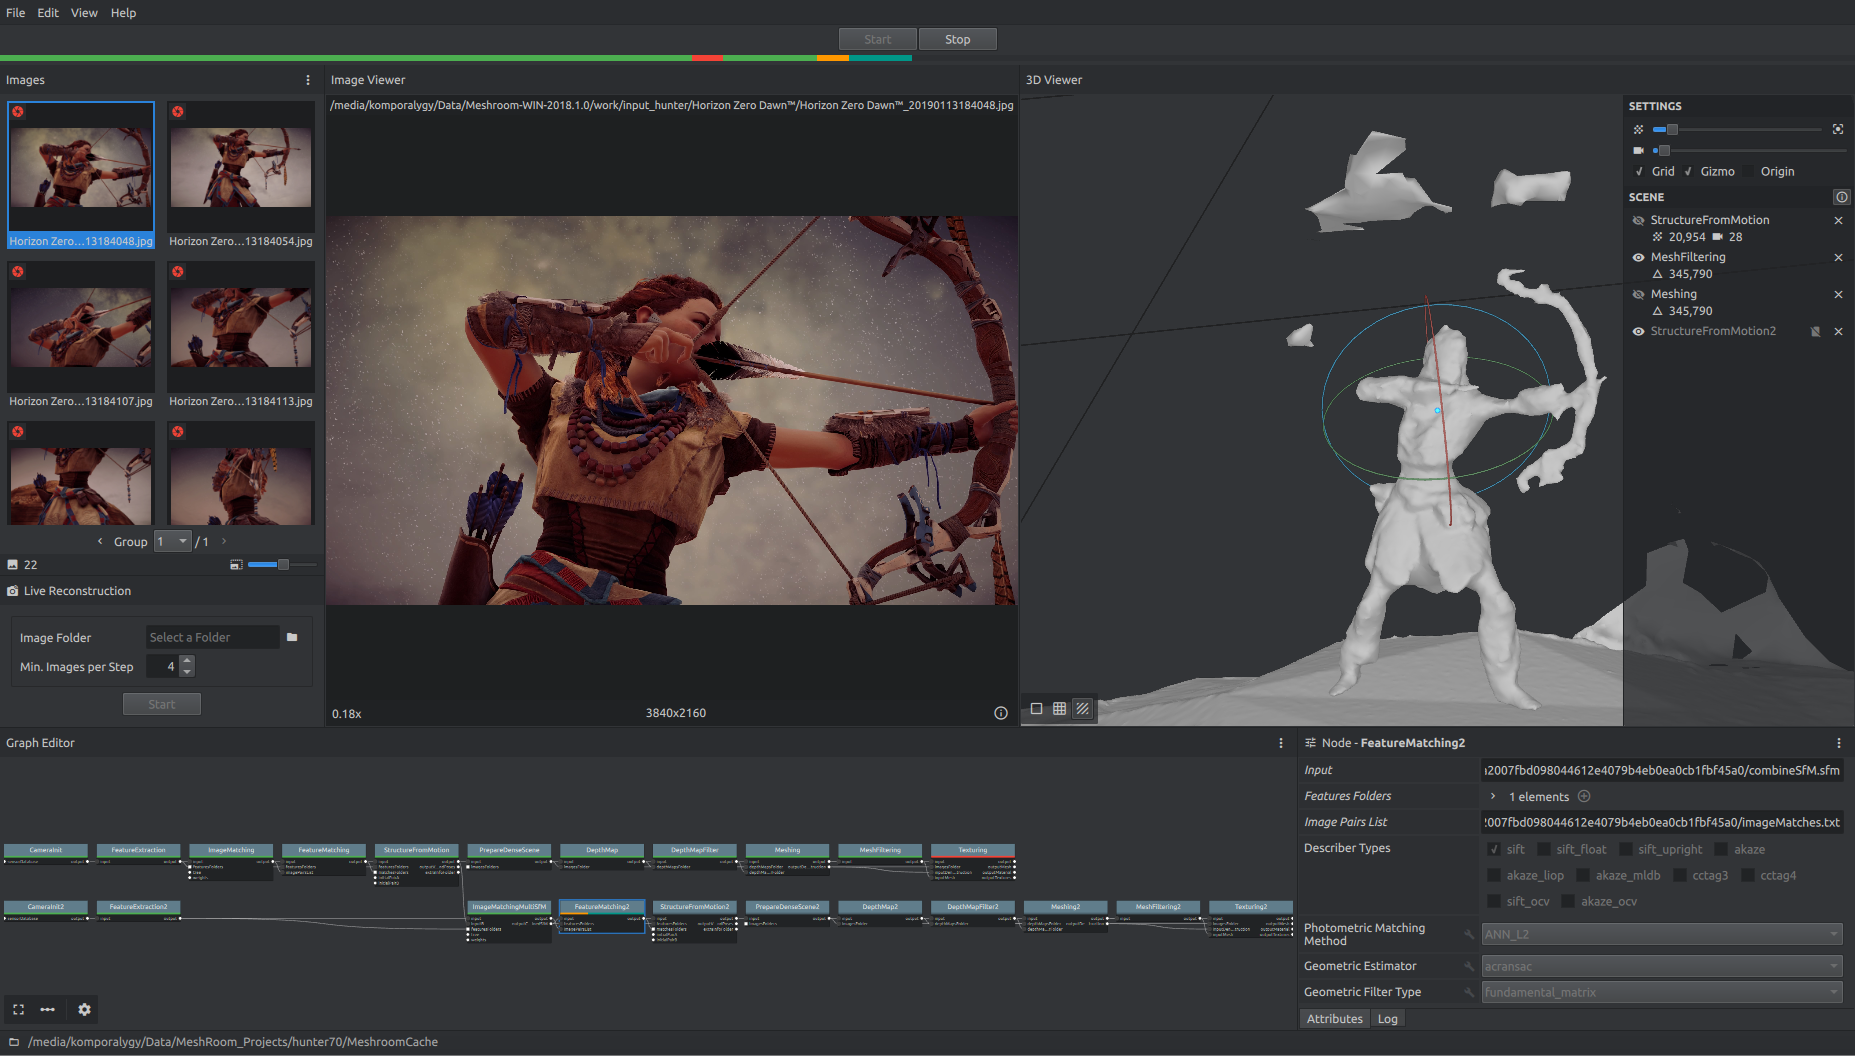Screen dimensions: 1855x1056
Task: Expand the Features Folders elements list
Action: click(1493, 796)
